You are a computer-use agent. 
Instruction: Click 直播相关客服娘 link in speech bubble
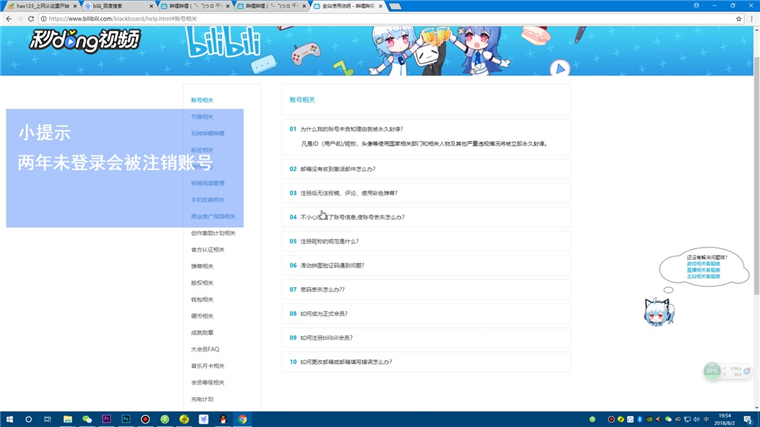(703, 270)
